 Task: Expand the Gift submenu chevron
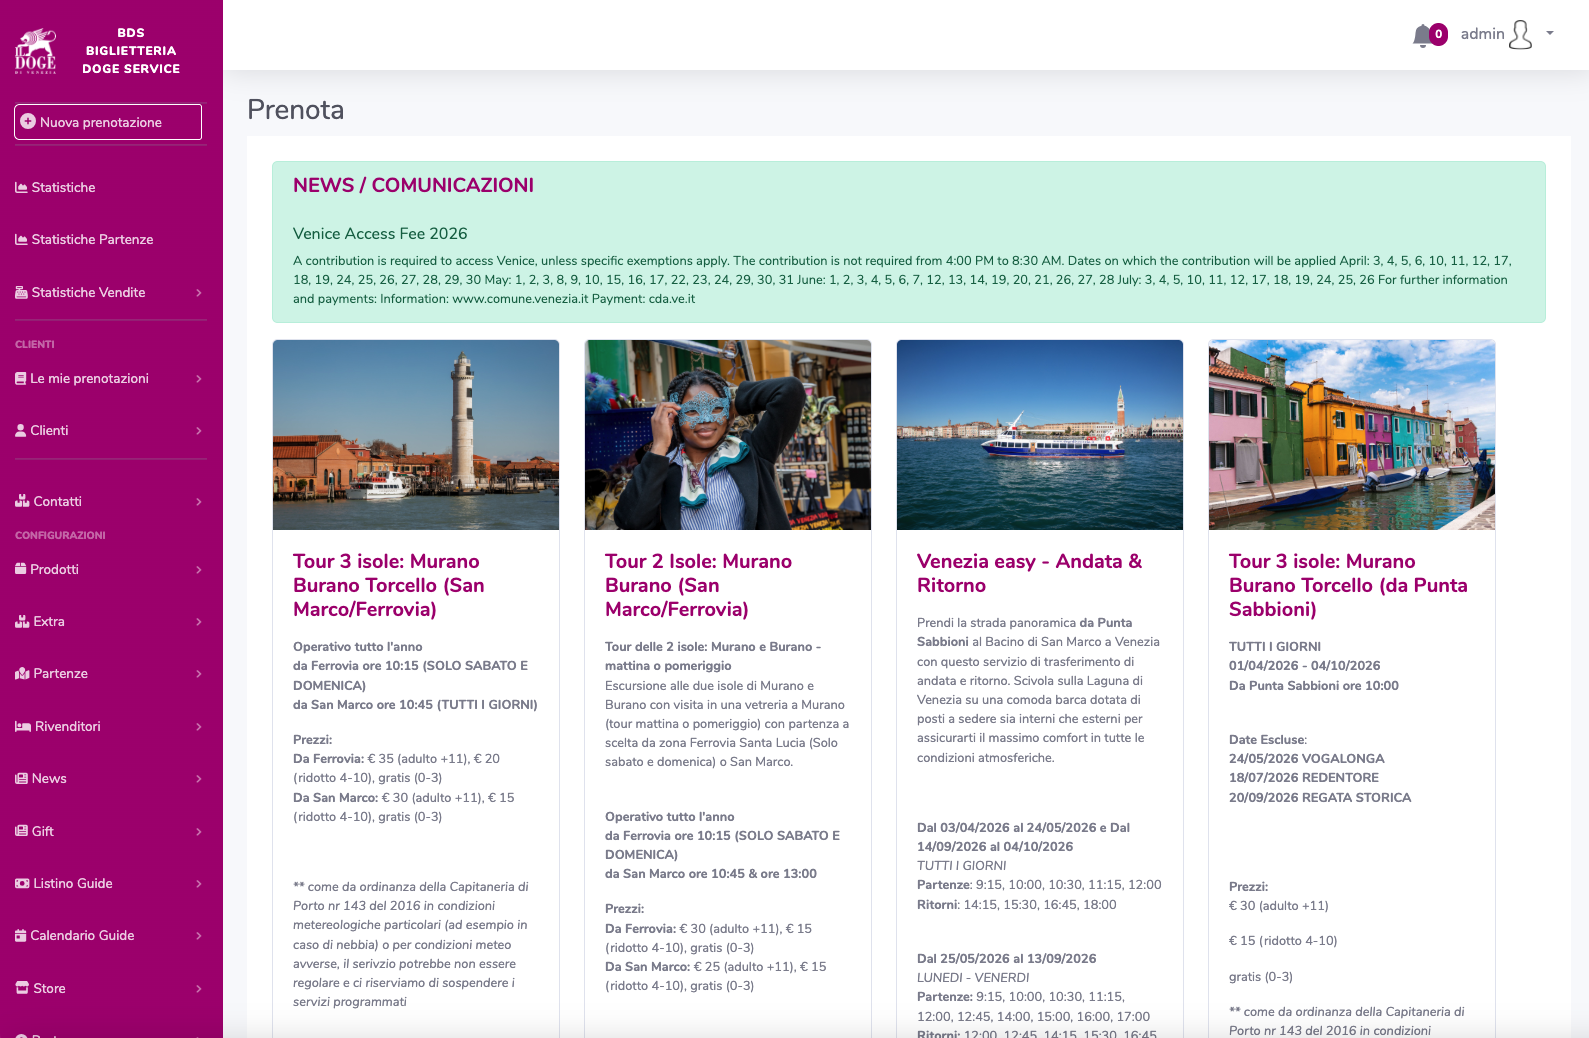pyautogui.click(x=199, y=832)
